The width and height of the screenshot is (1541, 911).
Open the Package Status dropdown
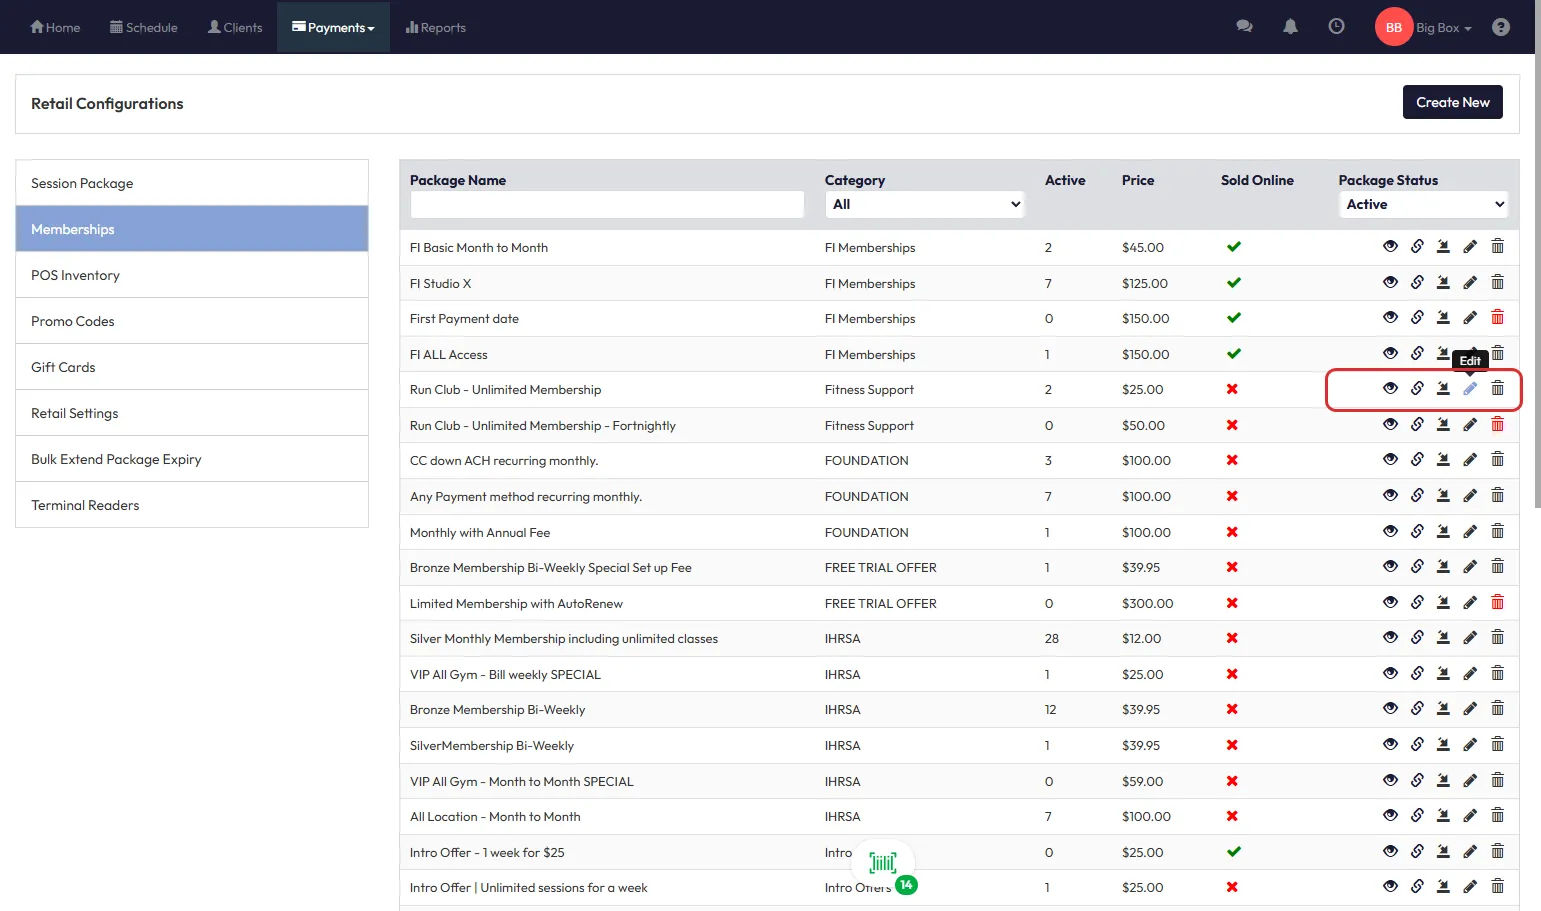pyautogui.click(x=1423, y=204)
